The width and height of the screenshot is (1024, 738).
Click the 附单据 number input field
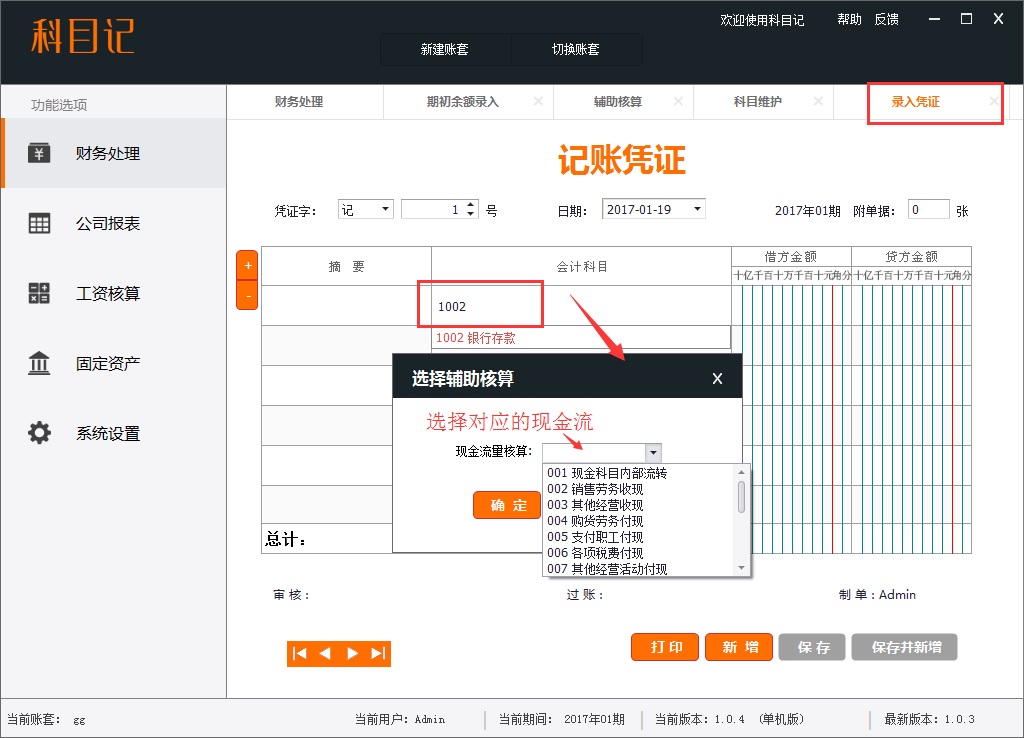pos(928,209)
